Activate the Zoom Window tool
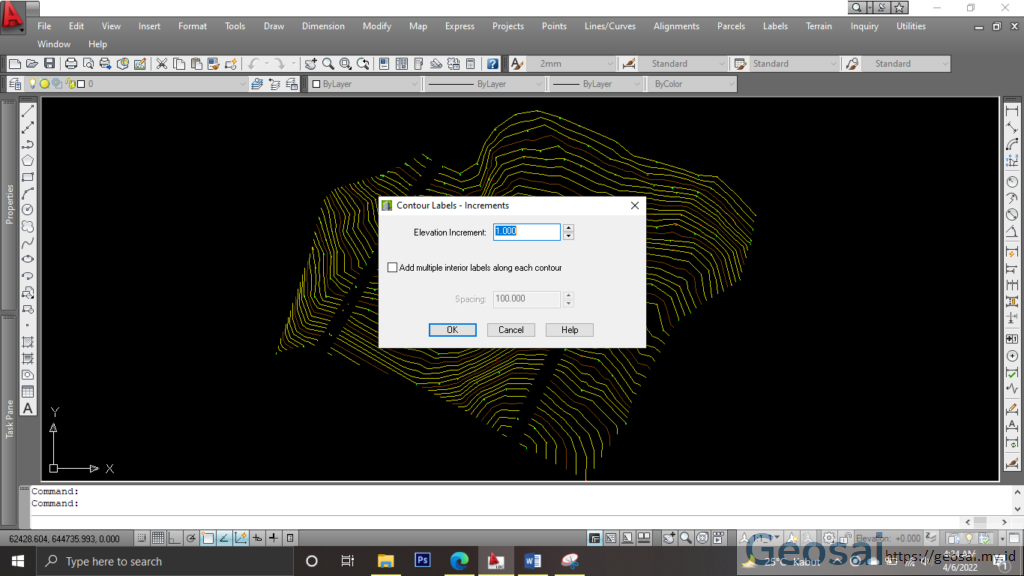1024x576 pixels. coord(346,63)
